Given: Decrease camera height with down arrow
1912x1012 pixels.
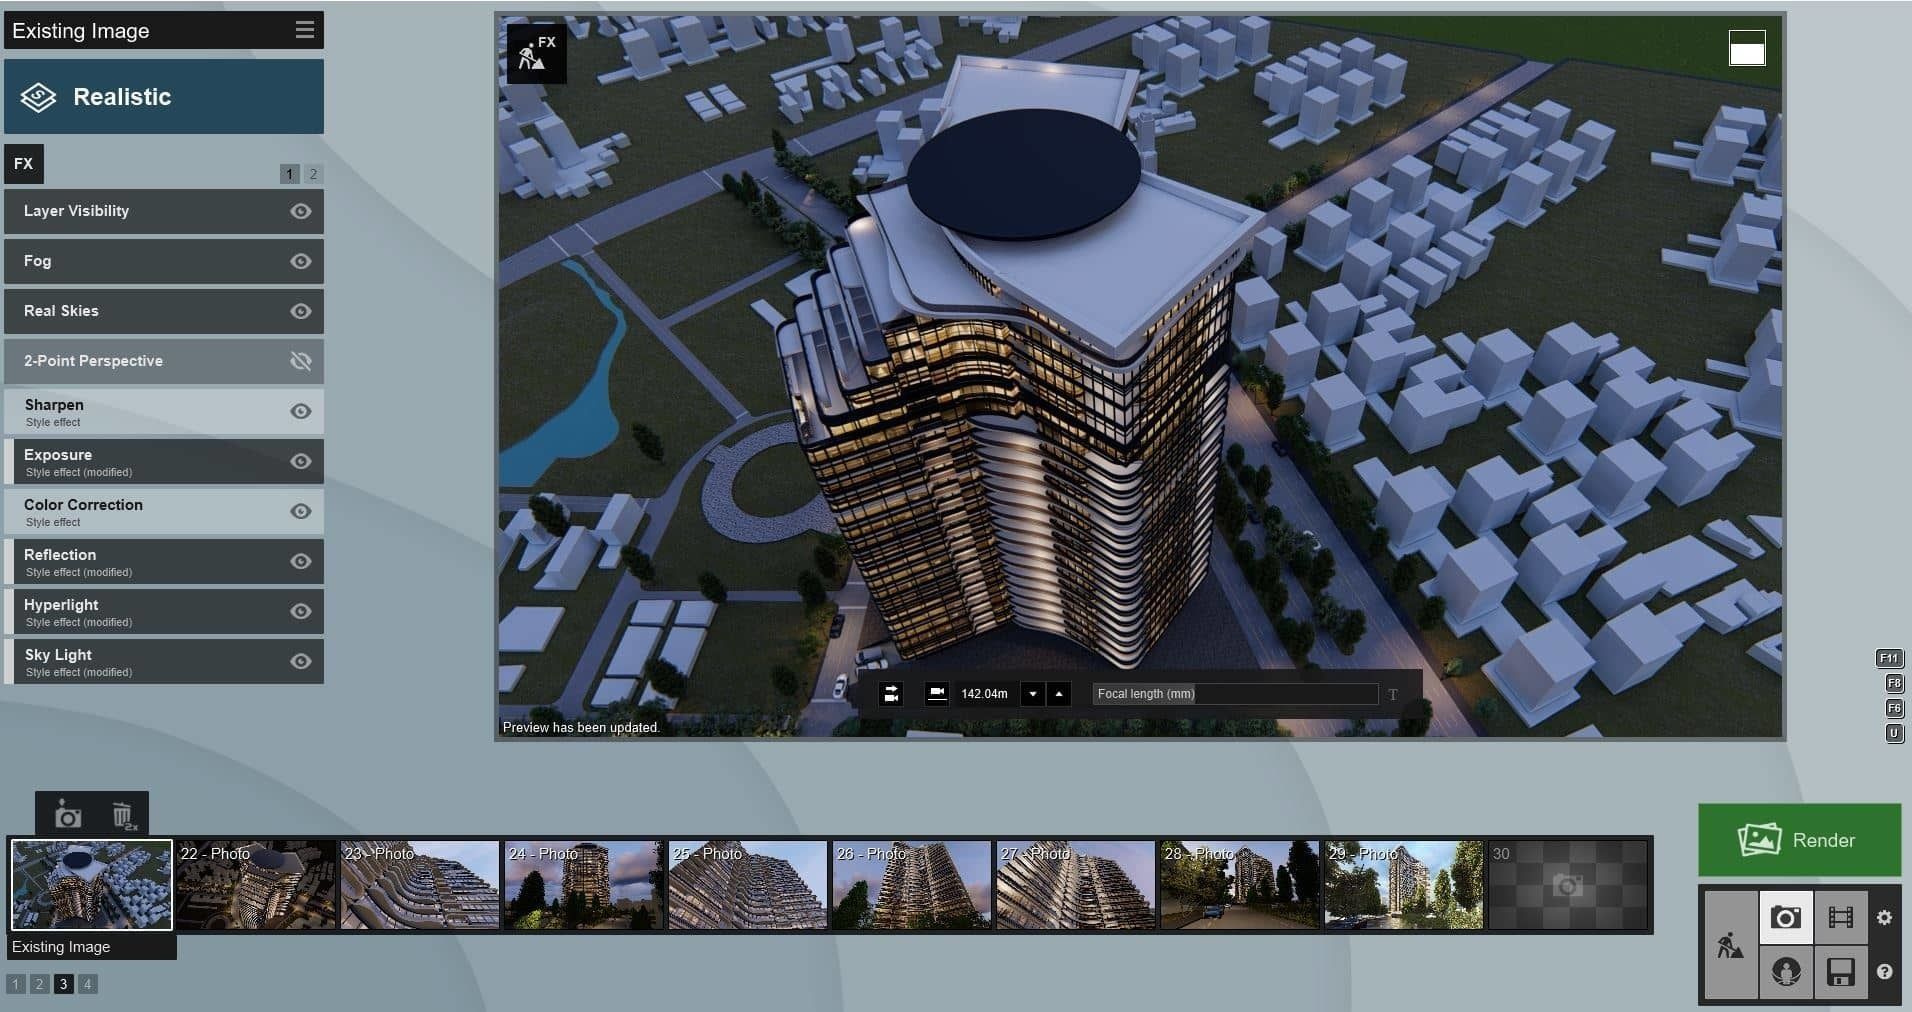Looking at the screenshot, I should [1033, 694].
